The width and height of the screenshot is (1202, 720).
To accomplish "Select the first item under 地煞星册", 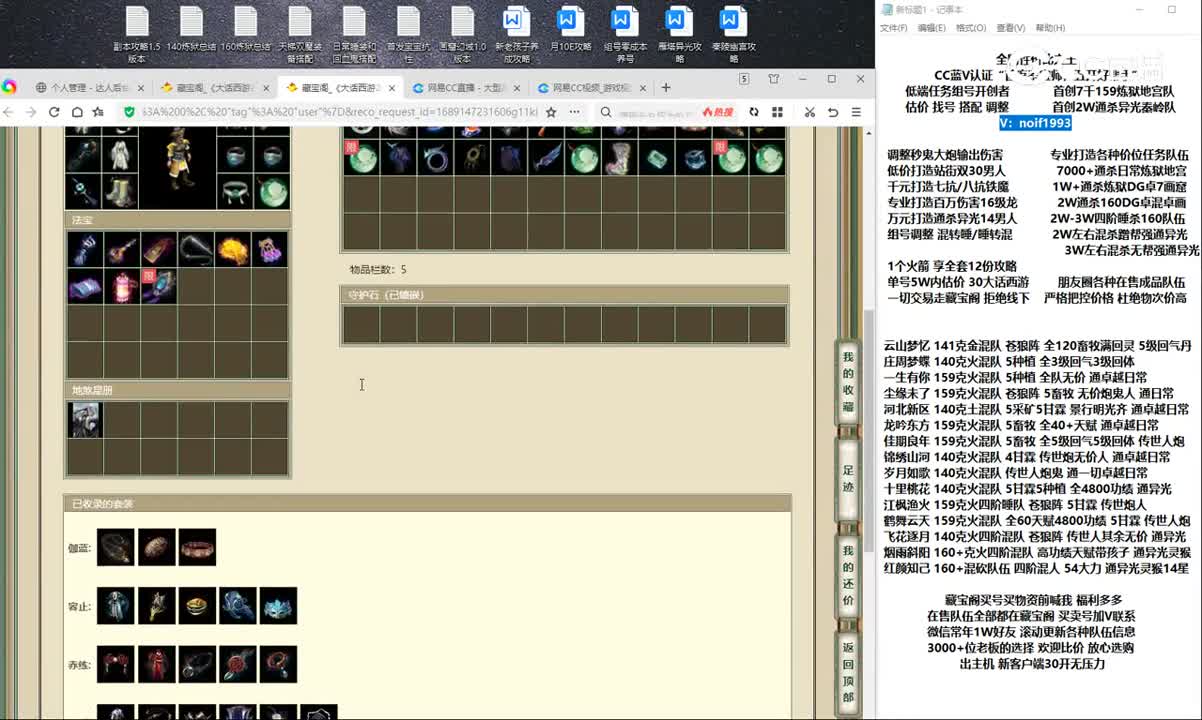I will point(85,420).
